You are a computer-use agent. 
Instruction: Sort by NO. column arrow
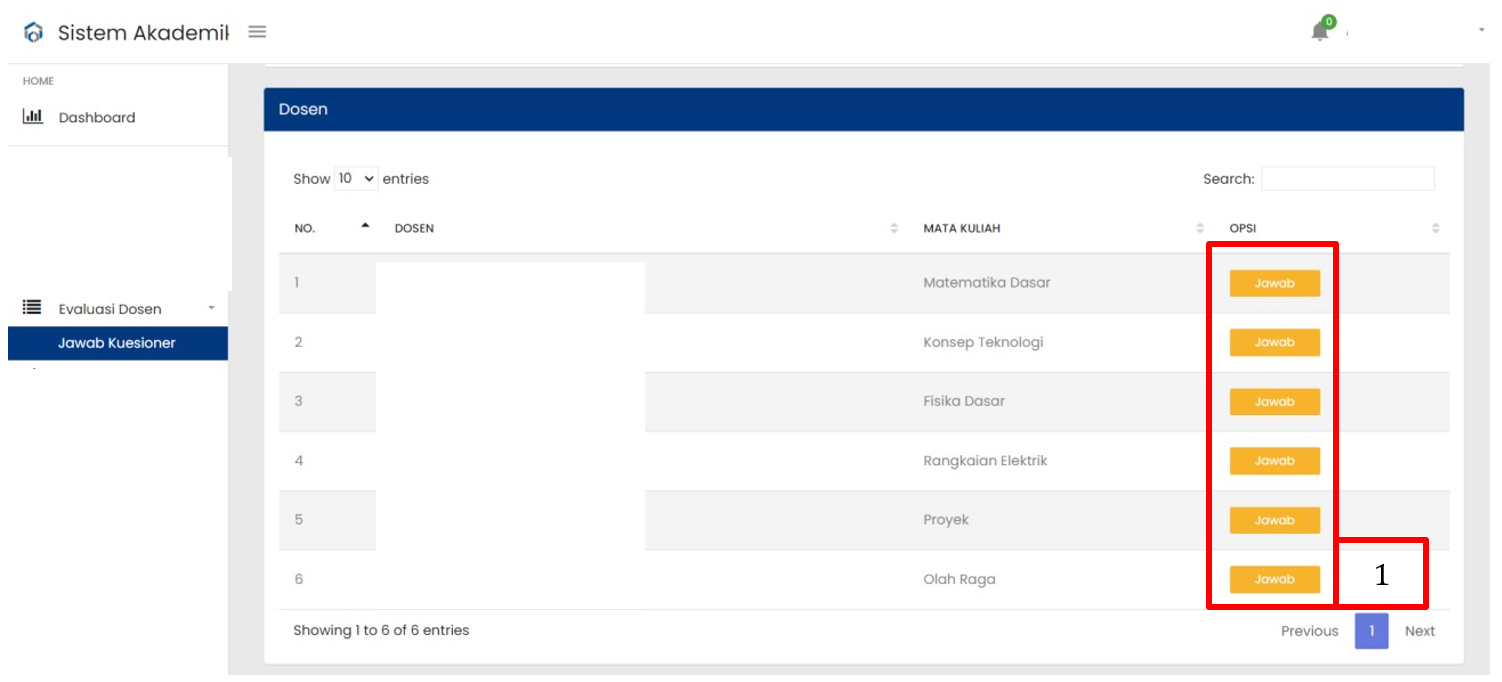point(365,227)
